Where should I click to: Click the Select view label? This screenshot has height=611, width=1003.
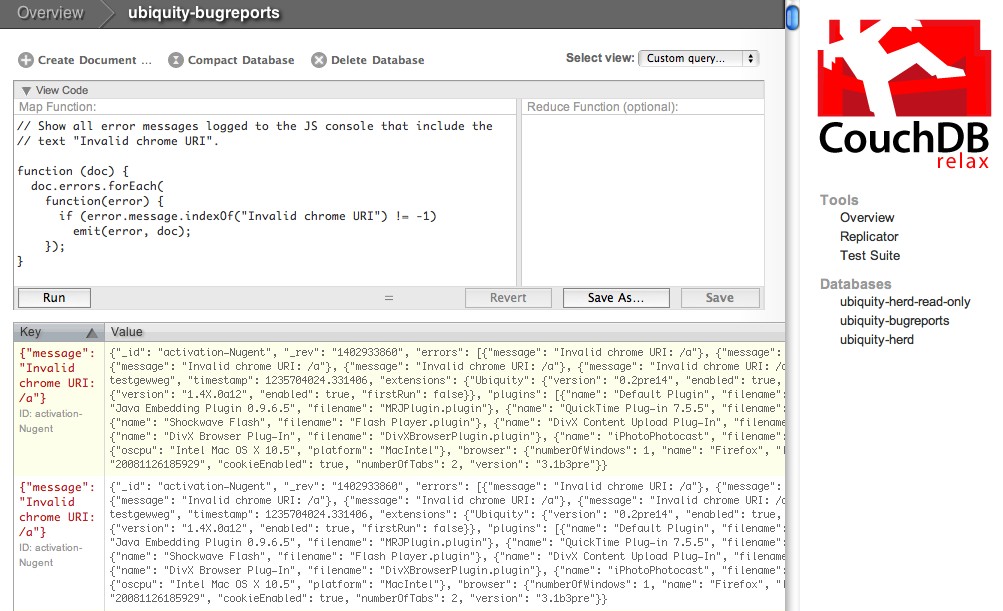click(599, 58)
